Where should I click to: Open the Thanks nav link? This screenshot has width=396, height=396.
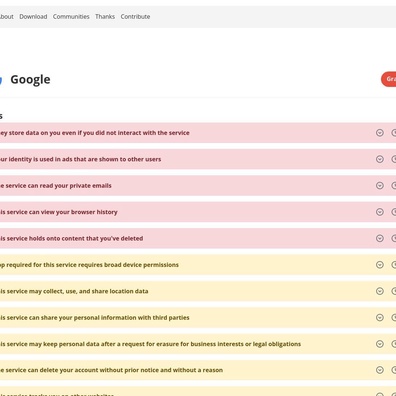click(x=105, y=17)
